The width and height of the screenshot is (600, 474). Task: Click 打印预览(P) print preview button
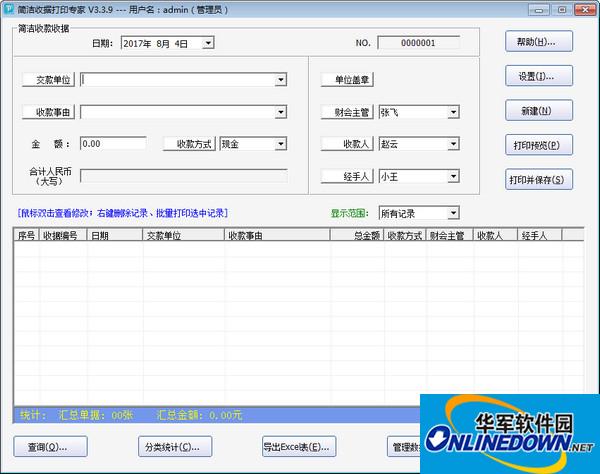pyautogui.click(x=539, y=145)
